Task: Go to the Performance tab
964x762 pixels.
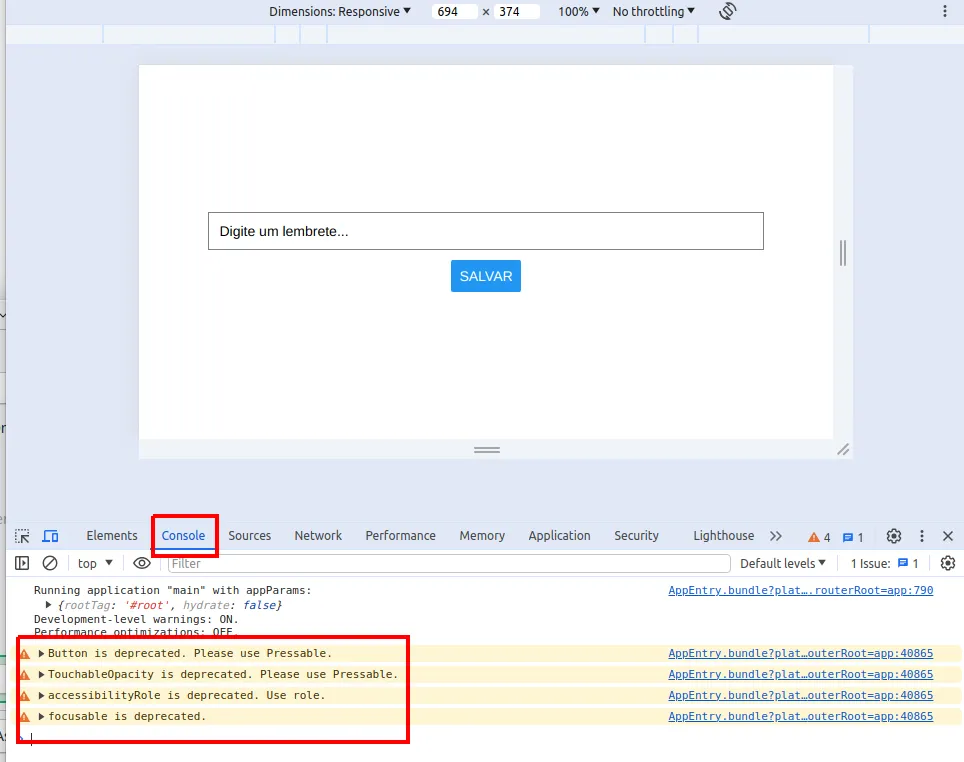Action: [400, 536]
